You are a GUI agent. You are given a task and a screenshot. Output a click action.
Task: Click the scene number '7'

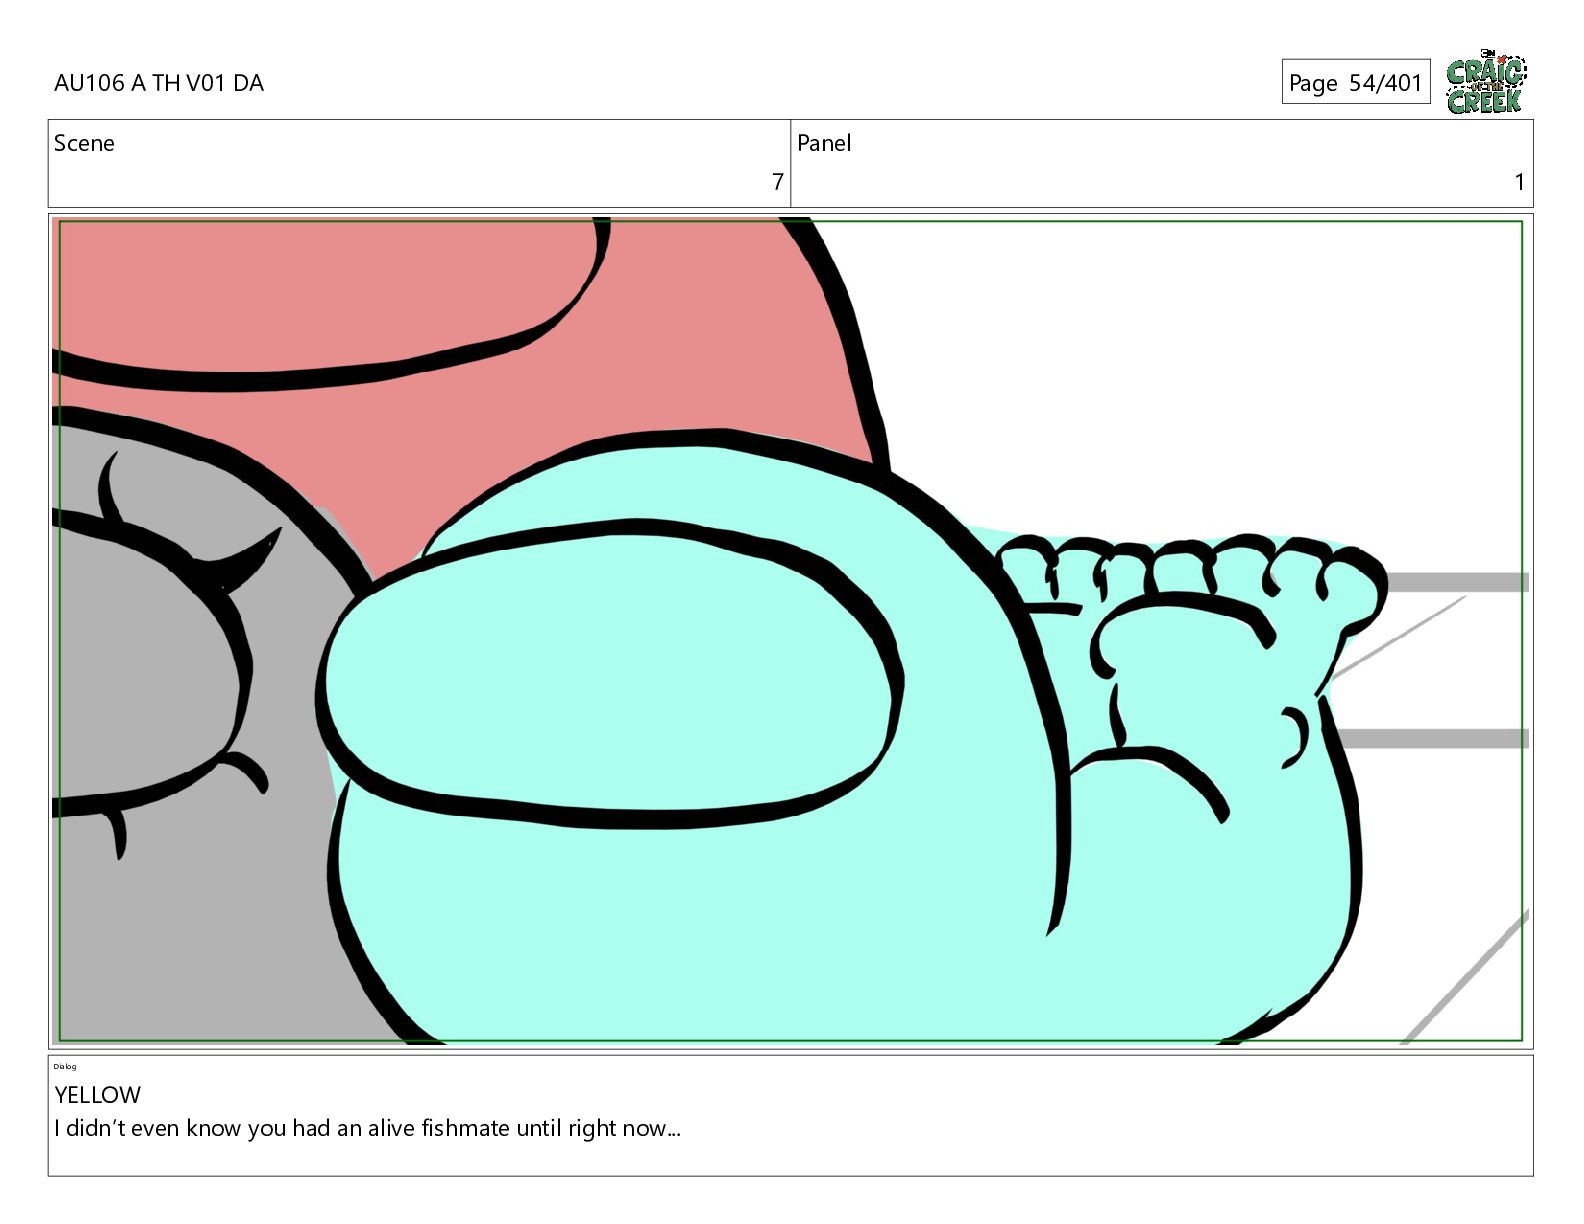point(777,182)
